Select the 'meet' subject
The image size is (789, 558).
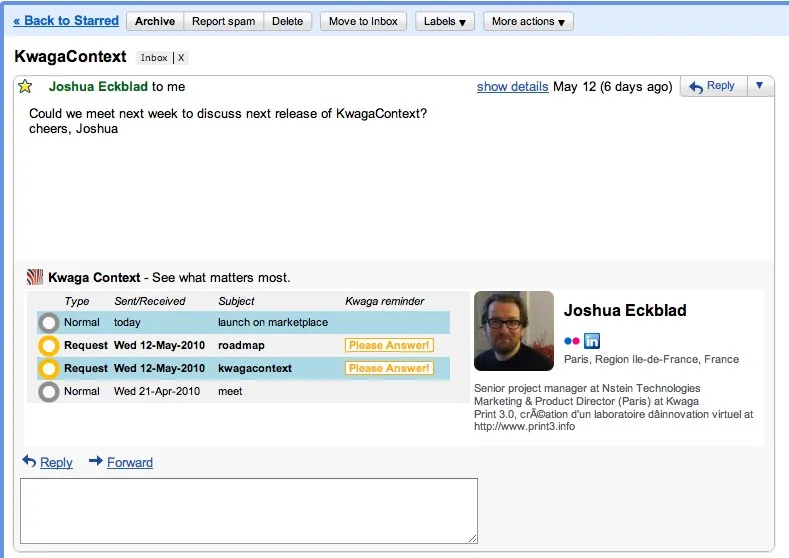(x=230, y=391)
